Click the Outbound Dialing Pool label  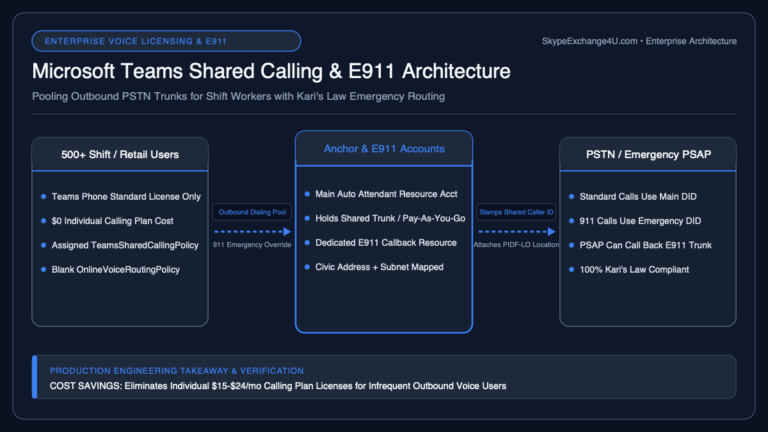tap(252, 212)
